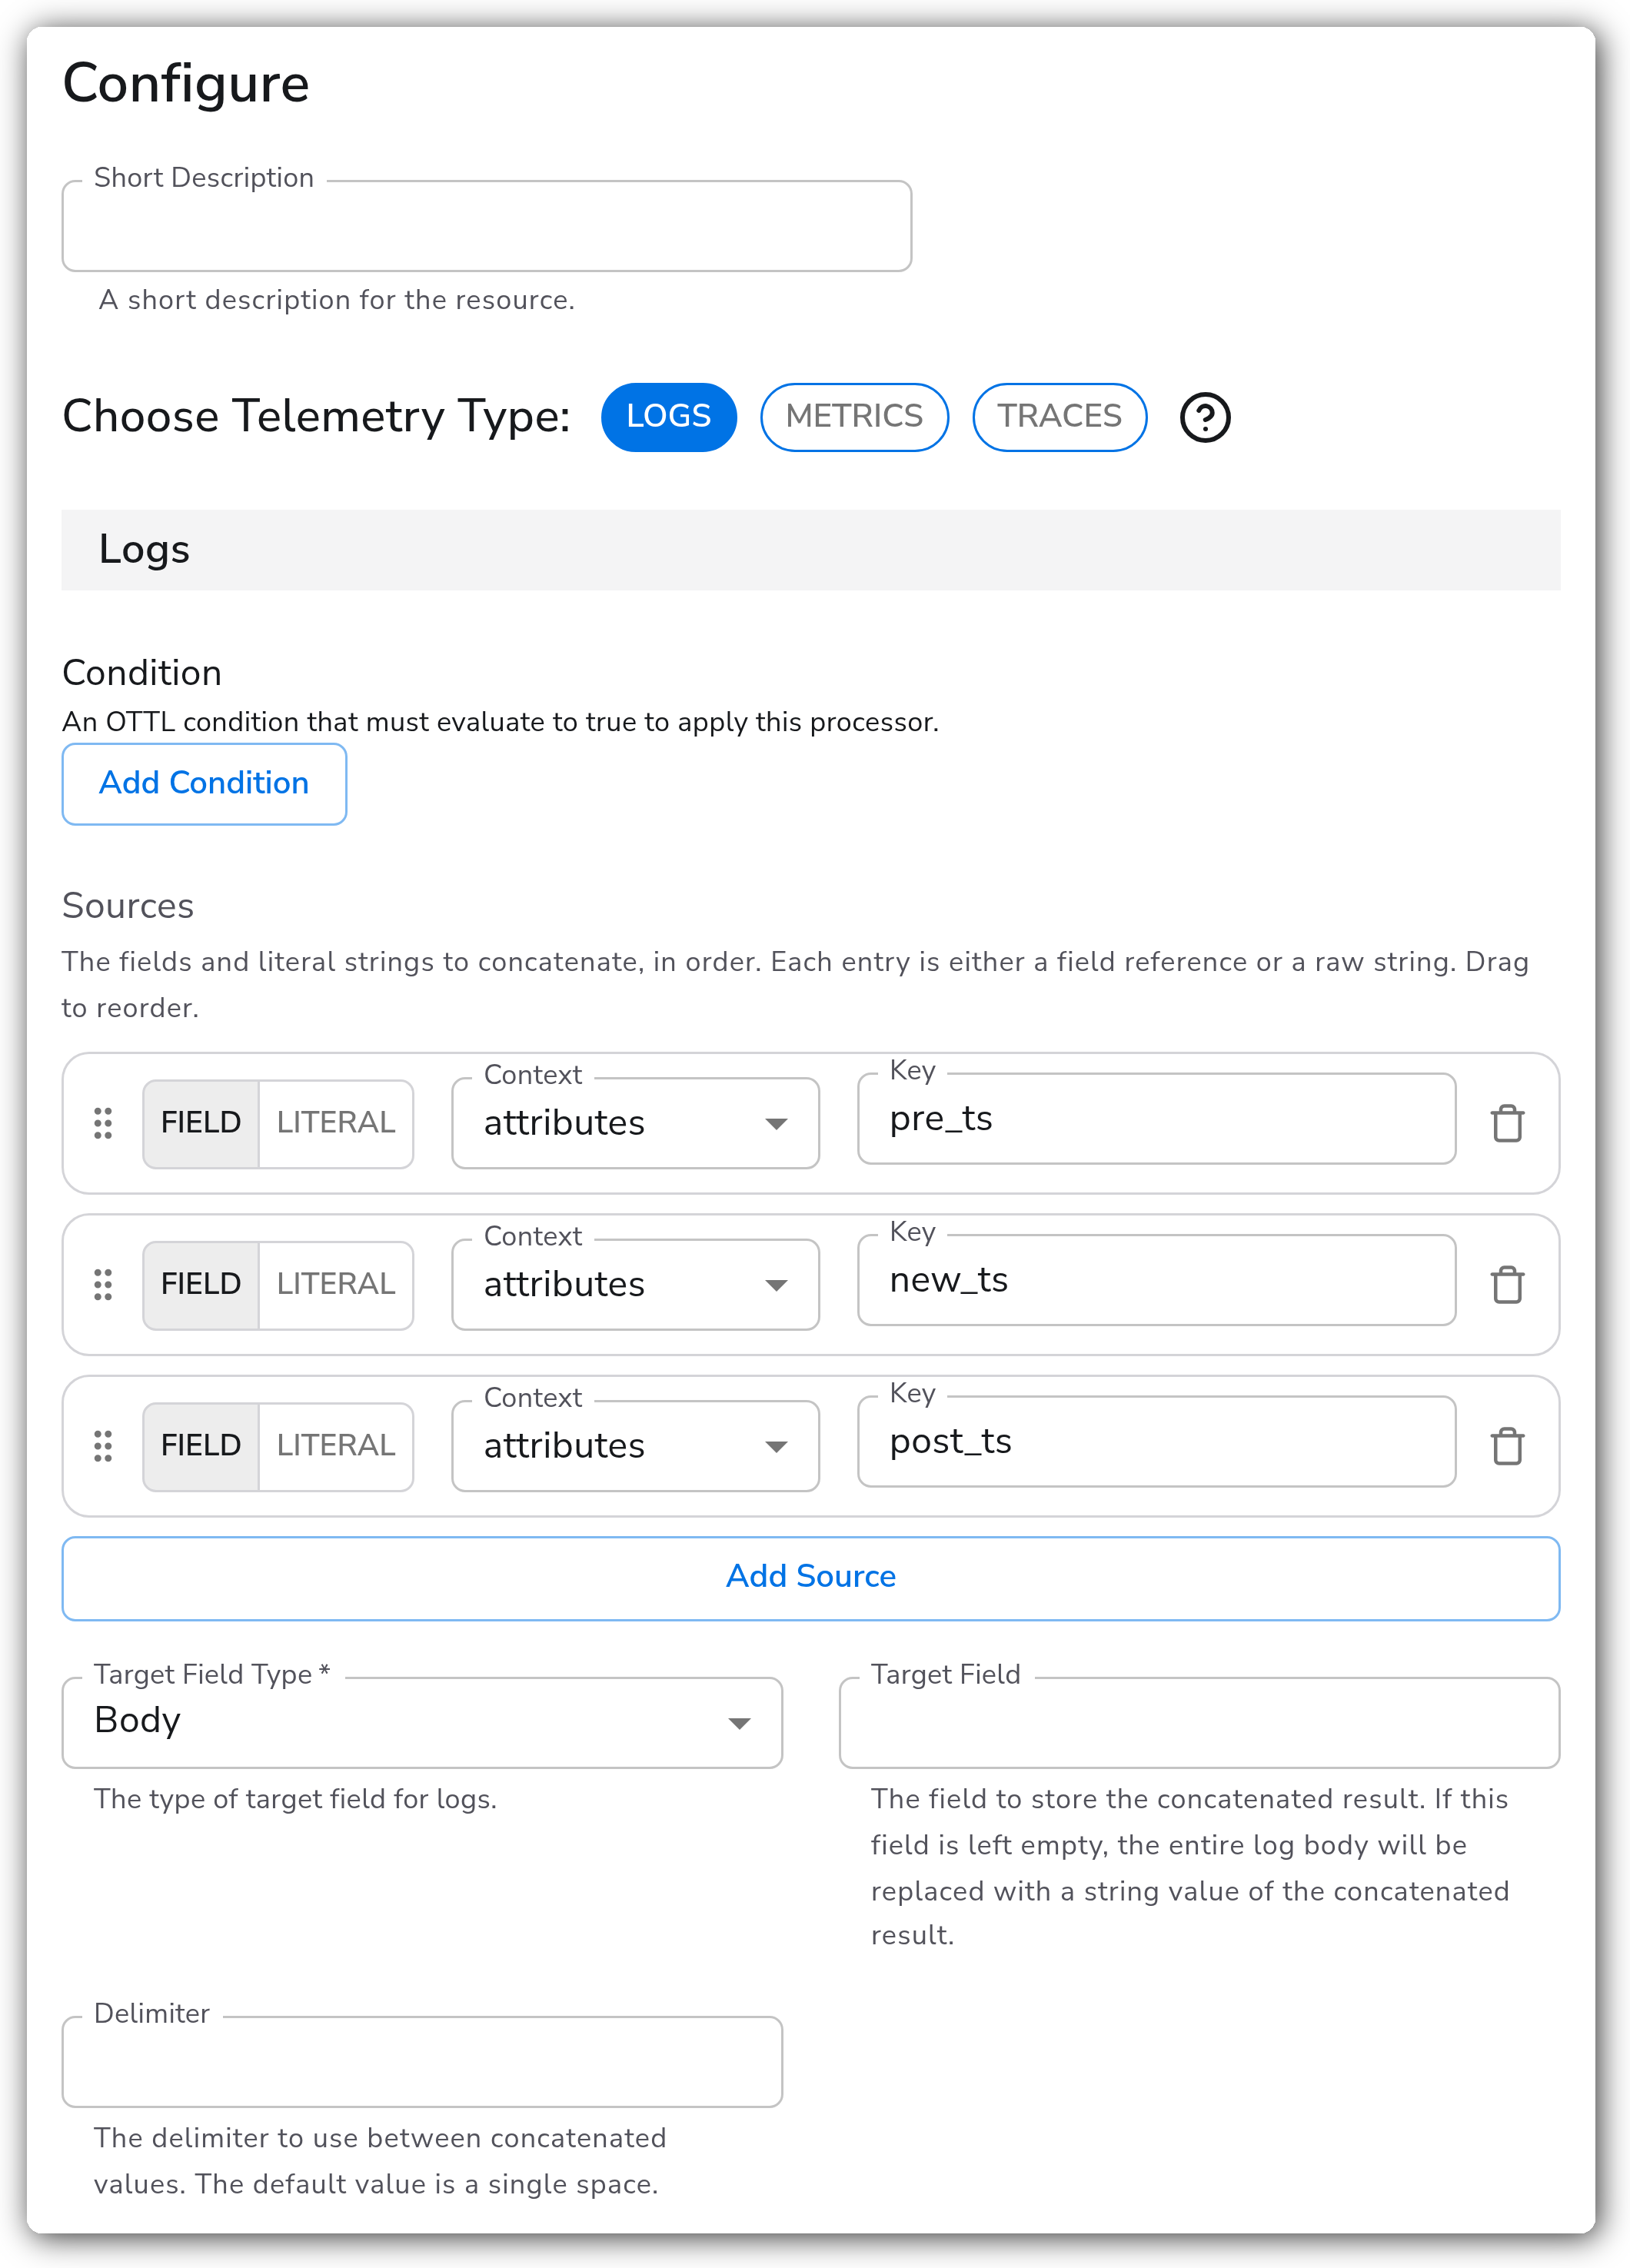Switch new_ts row to LITERAL mode

point(336,1285)
